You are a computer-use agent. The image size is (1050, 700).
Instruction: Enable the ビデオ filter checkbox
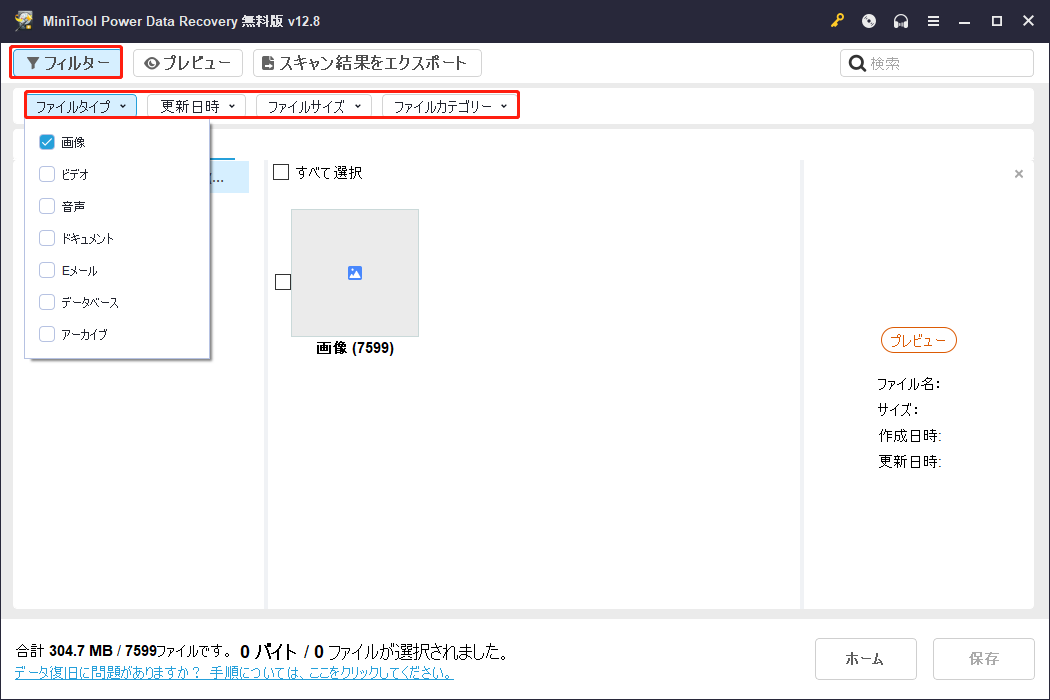point(46,173)
